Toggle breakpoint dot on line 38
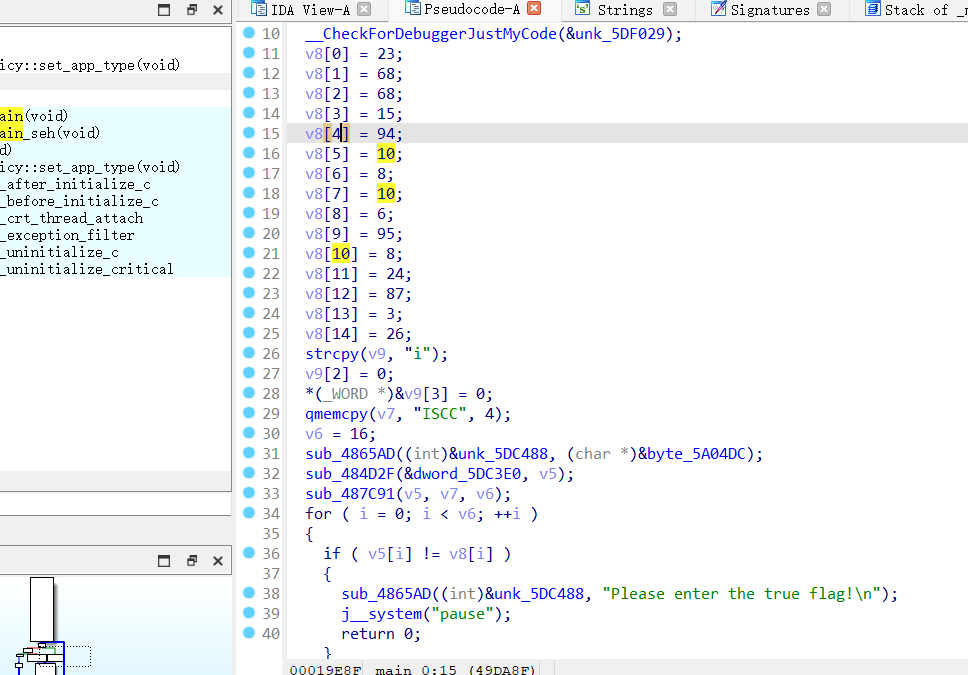This screenshot has height=675, width=968. click(x=249, y=593)
